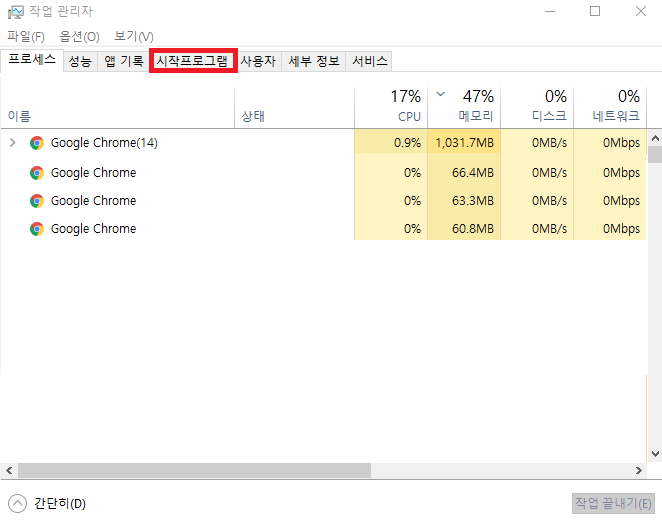
Task: Select Google Chrome row using 66.4MB
Action: pos(93,173)
